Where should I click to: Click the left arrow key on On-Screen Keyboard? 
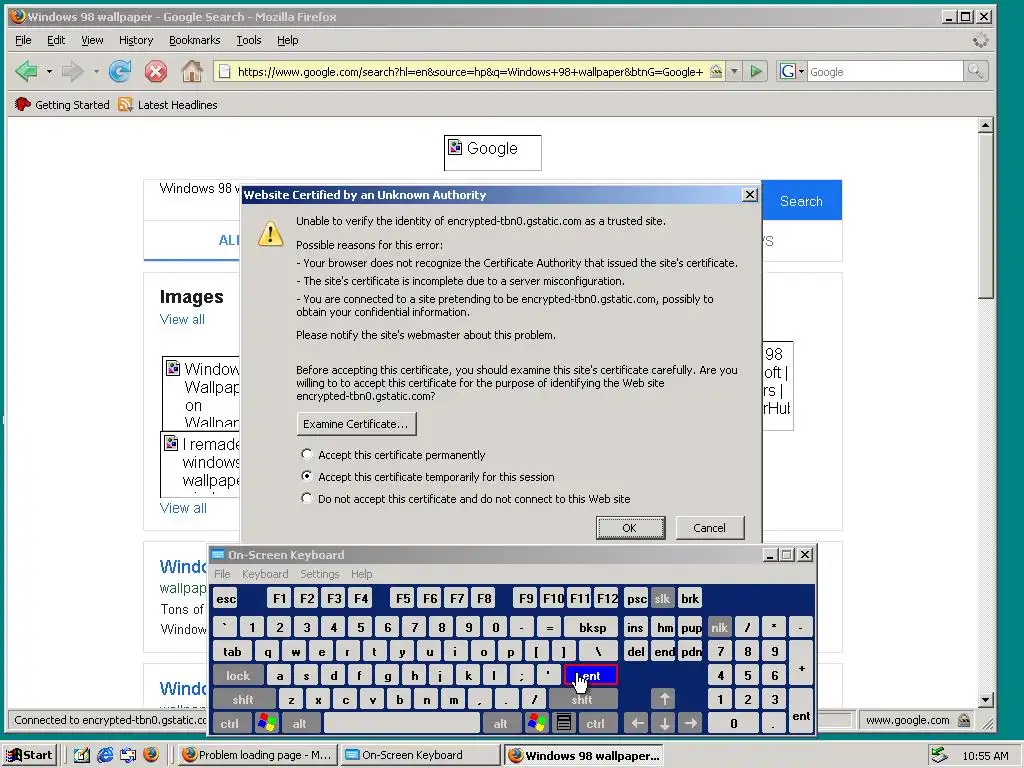[637, 723]
